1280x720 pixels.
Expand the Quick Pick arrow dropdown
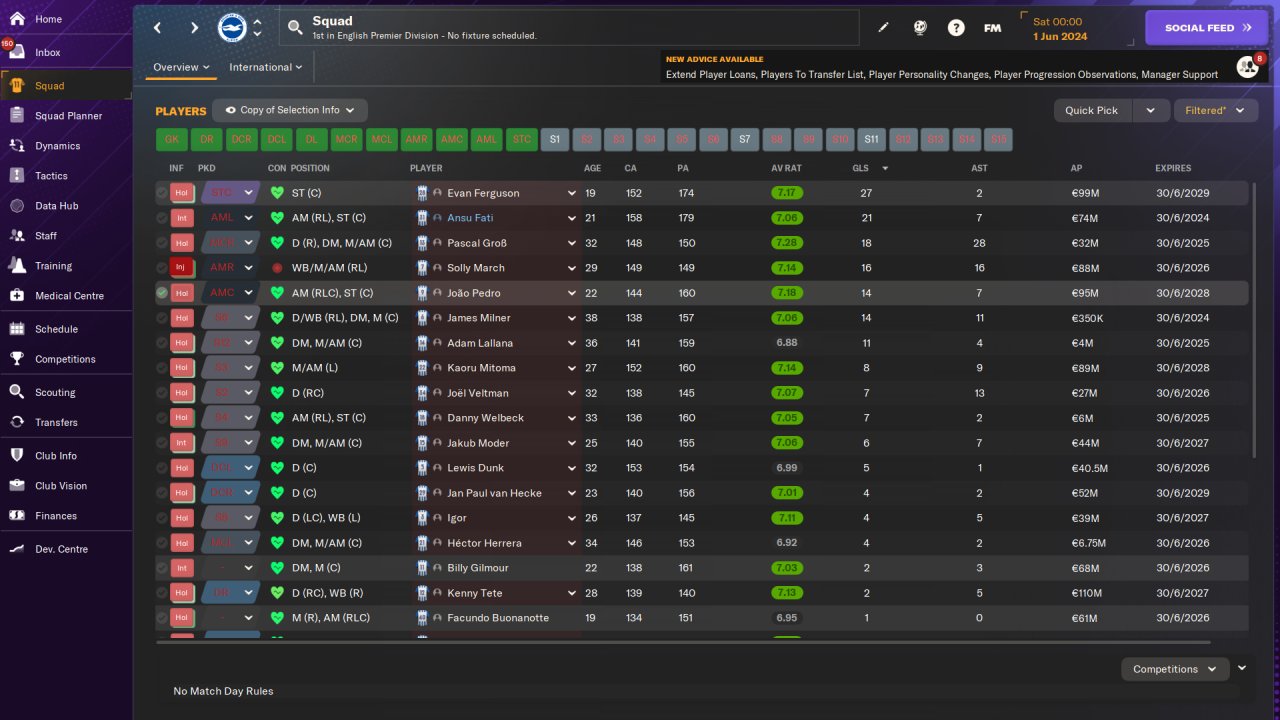(1150, 110)
